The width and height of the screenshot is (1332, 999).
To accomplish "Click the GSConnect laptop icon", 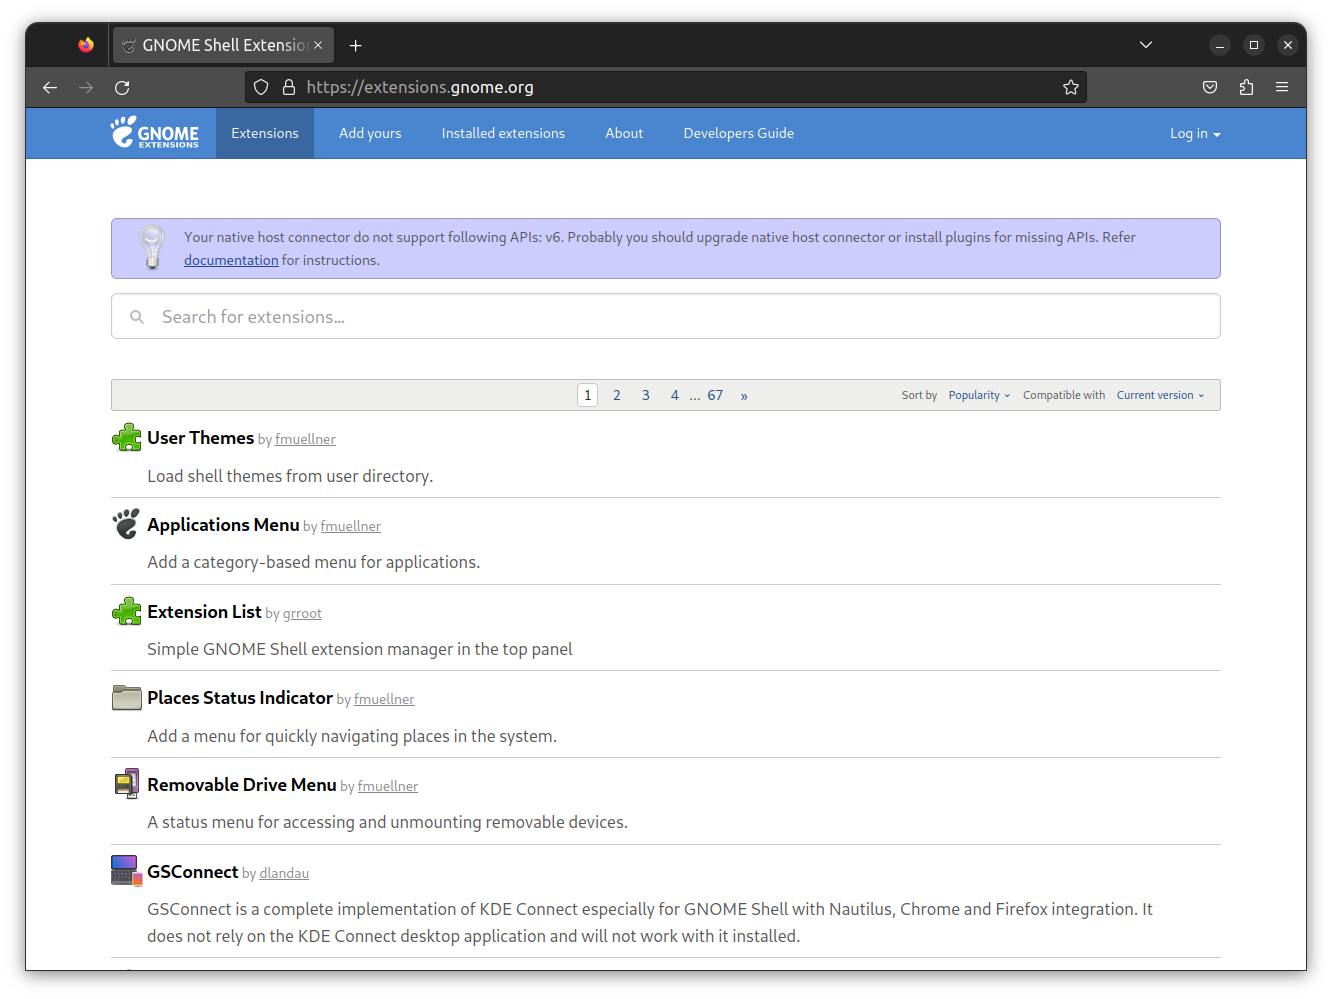I will [127, 870].
